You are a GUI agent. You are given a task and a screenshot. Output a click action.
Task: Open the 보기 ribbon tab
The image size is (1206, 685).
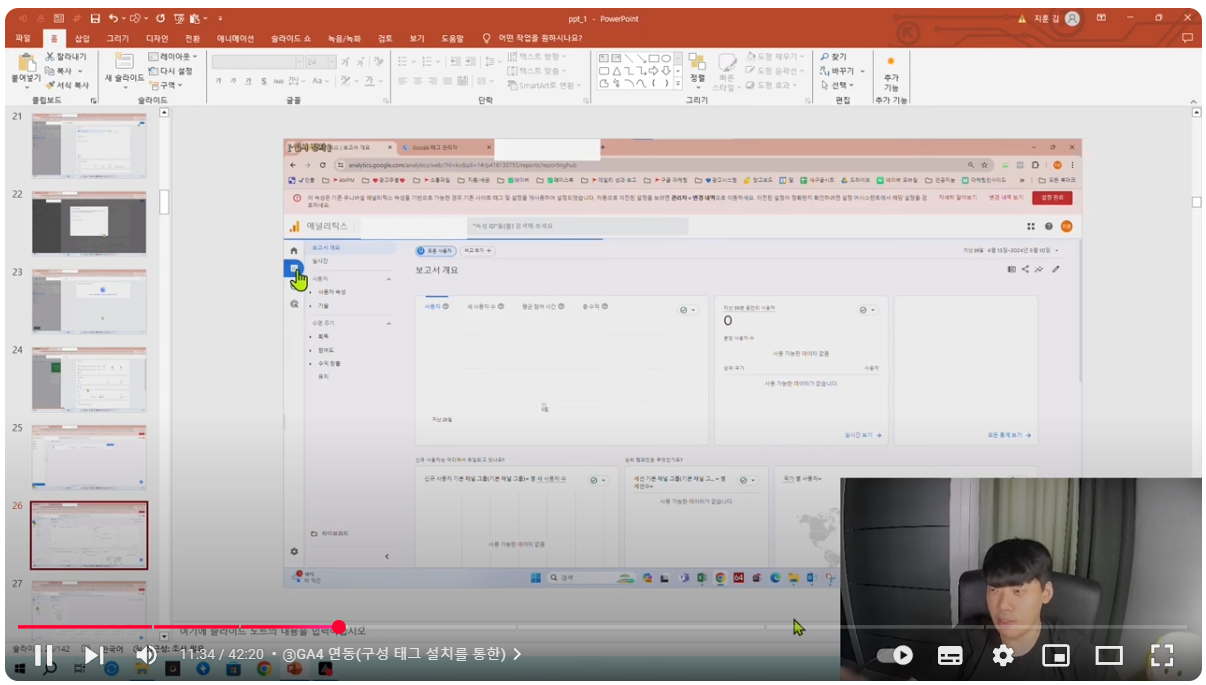417,38
